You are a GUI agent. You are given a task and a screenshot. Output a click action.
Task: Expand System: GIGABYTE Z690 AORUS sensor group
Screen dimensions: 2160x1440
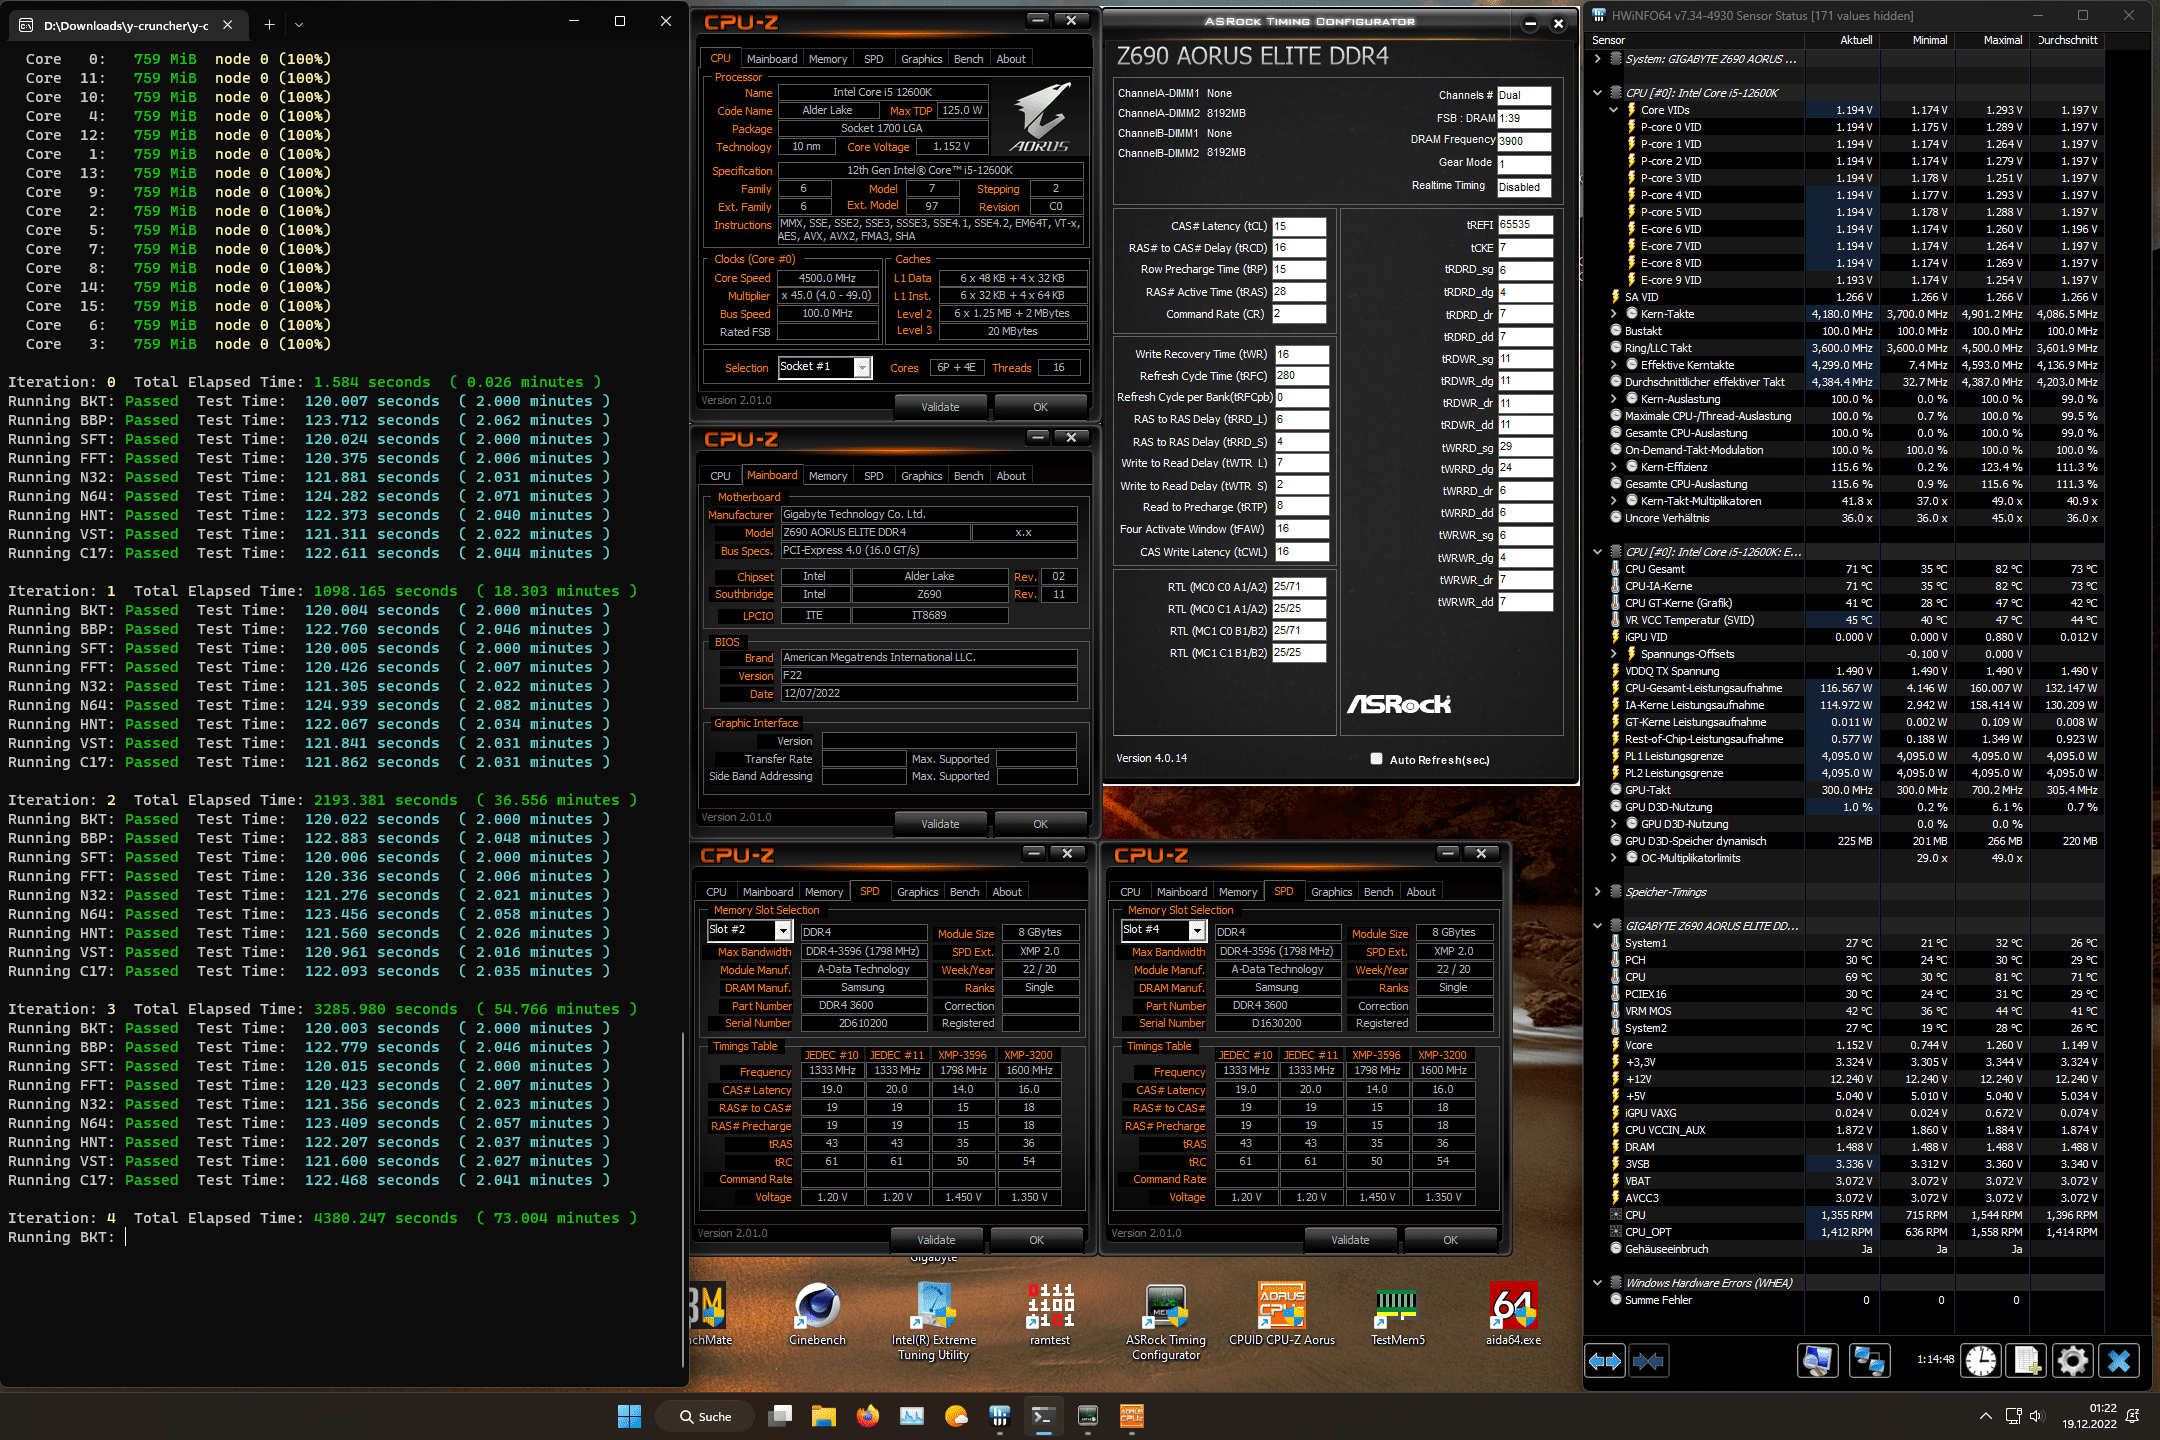tap(1597, 59)
